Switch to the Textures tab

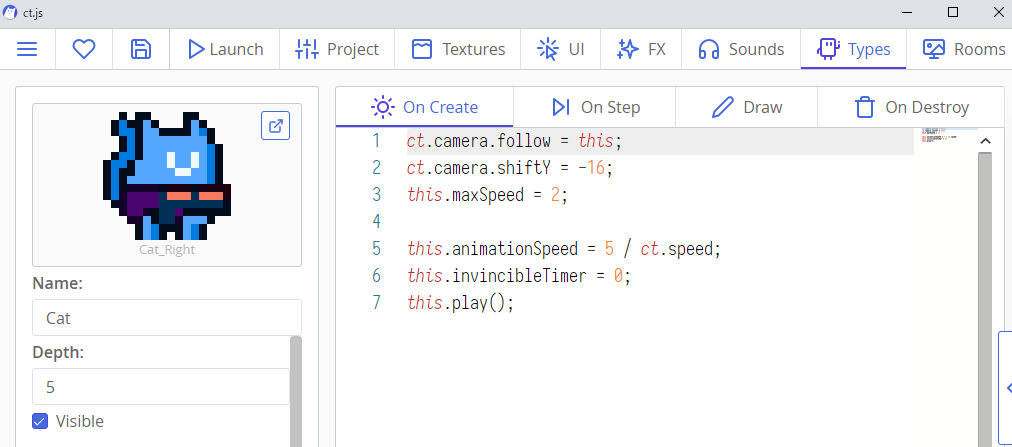(458, 49)
